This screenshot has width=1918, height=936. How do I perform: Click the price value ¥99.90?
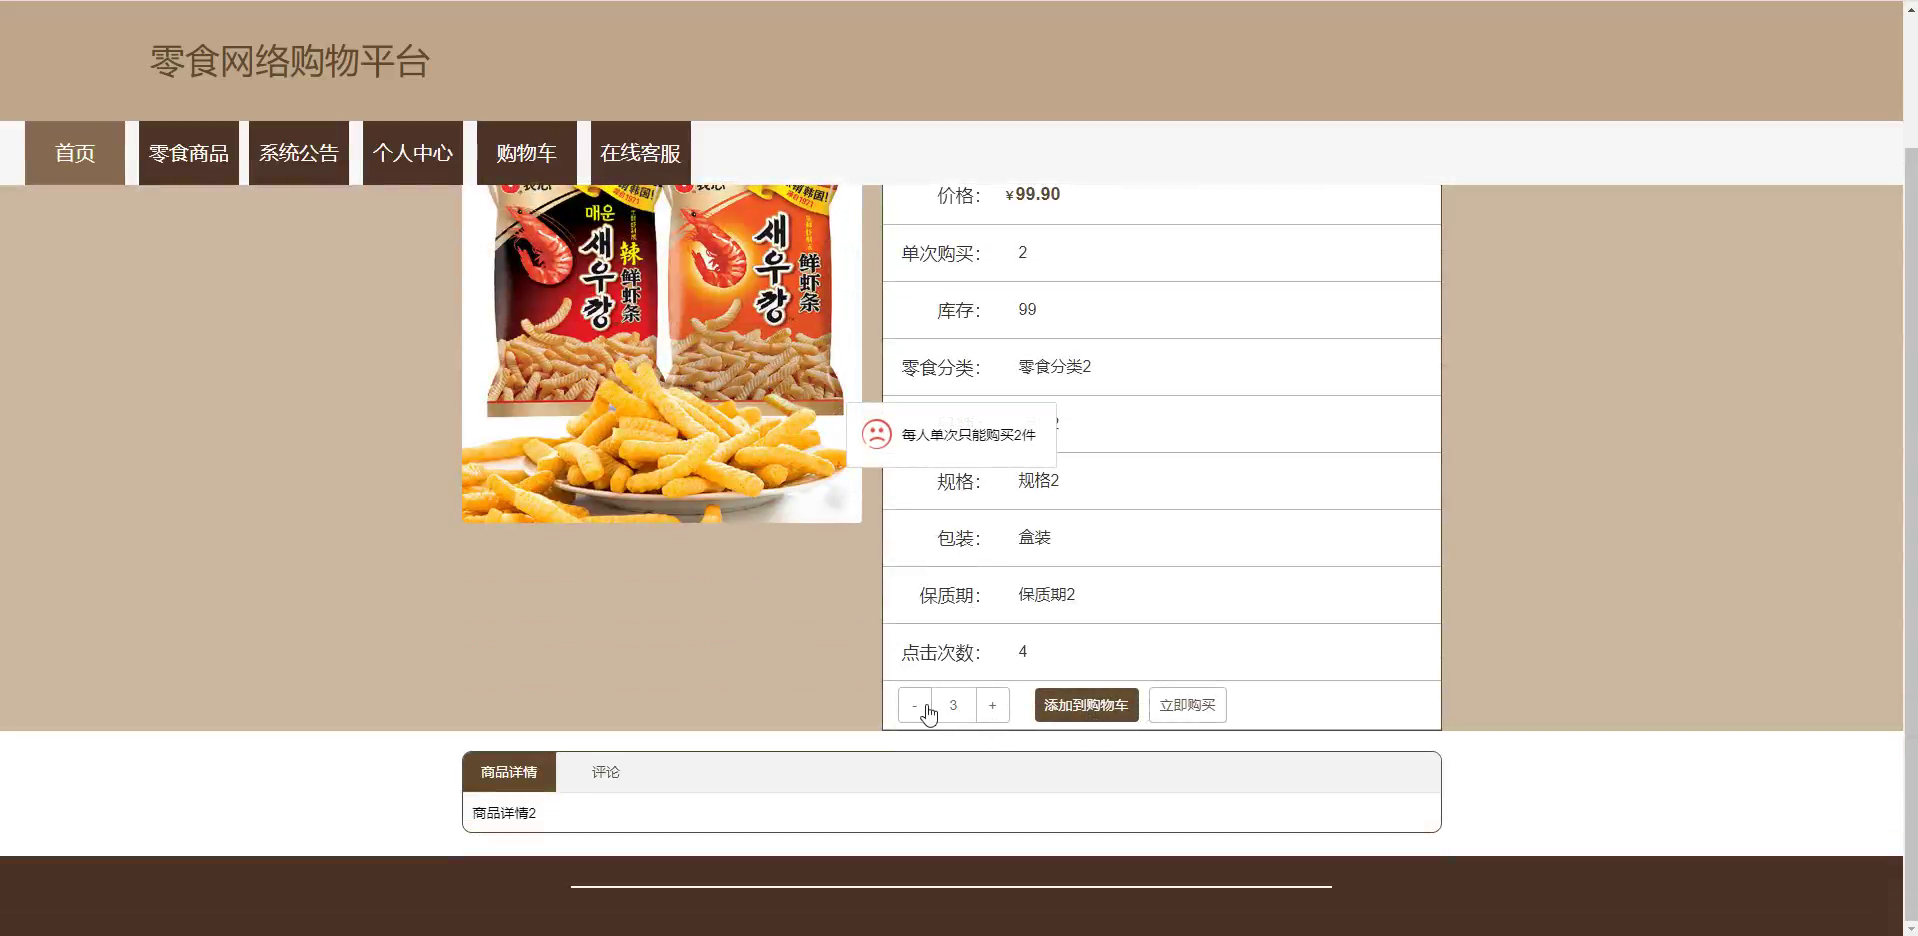pyautogui.click(x=1033, y=194)
